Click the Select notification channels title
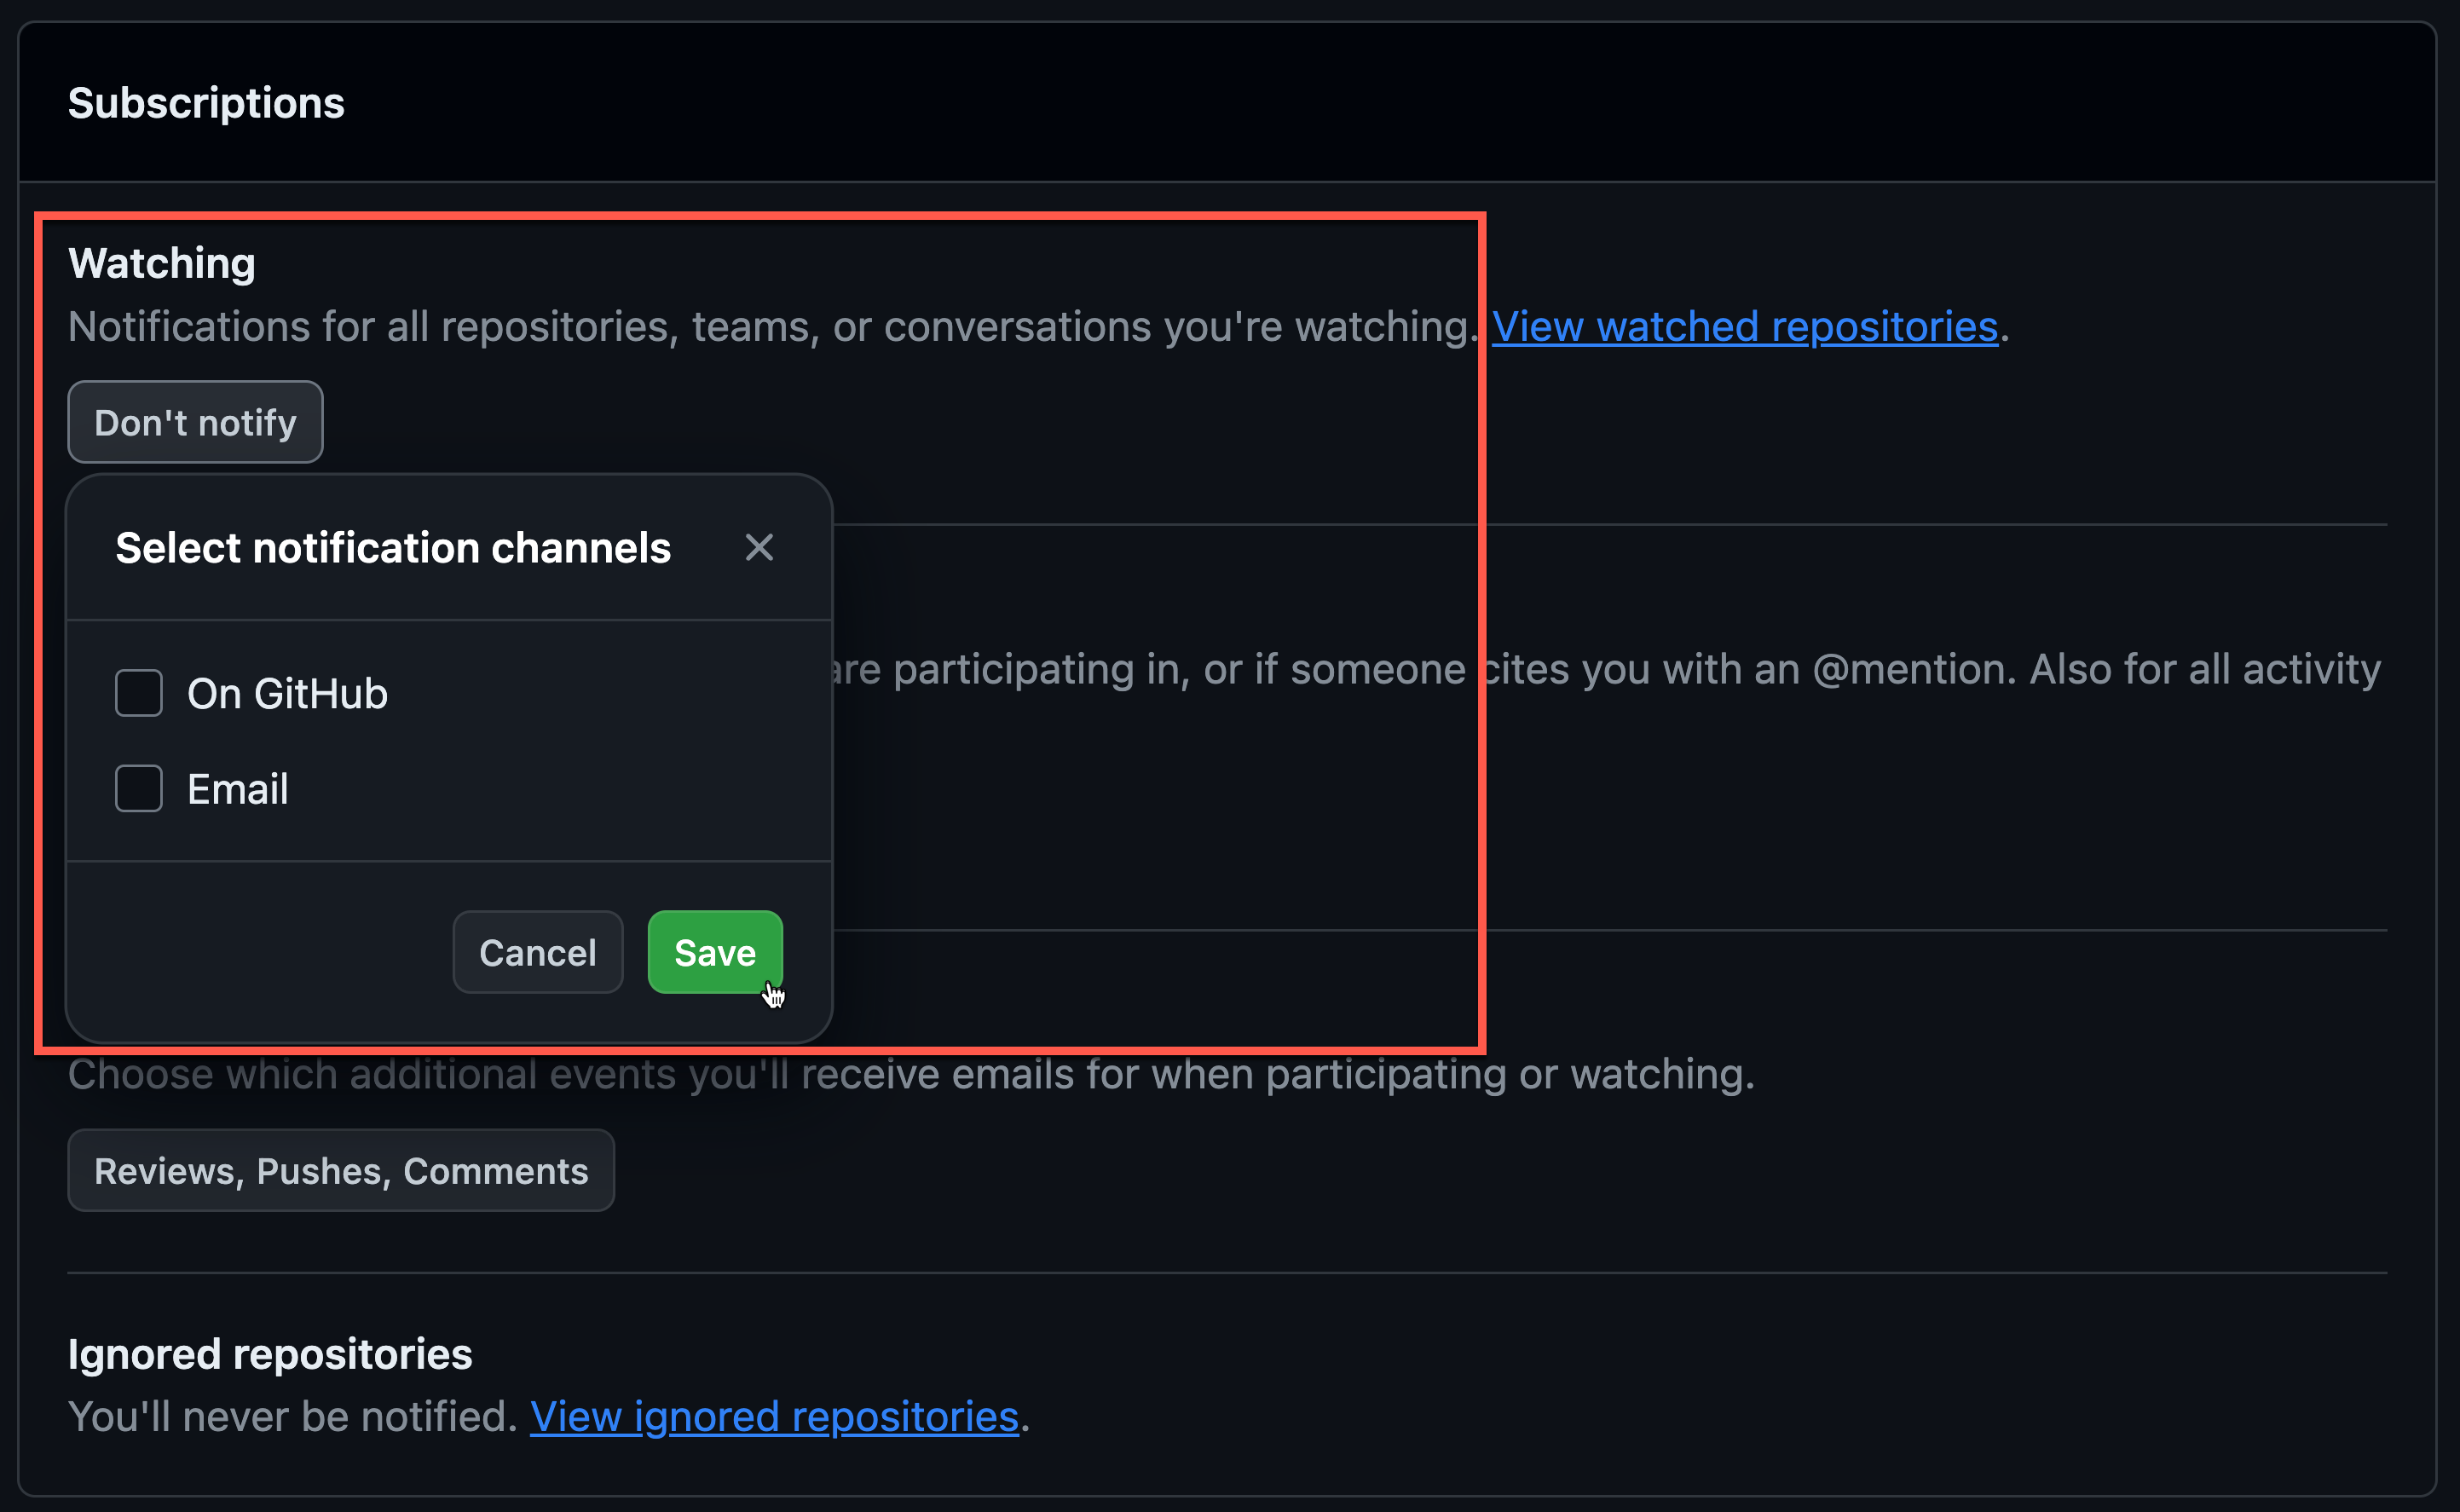Screen dimensions: 2460x1512 [x=393, y=548]
